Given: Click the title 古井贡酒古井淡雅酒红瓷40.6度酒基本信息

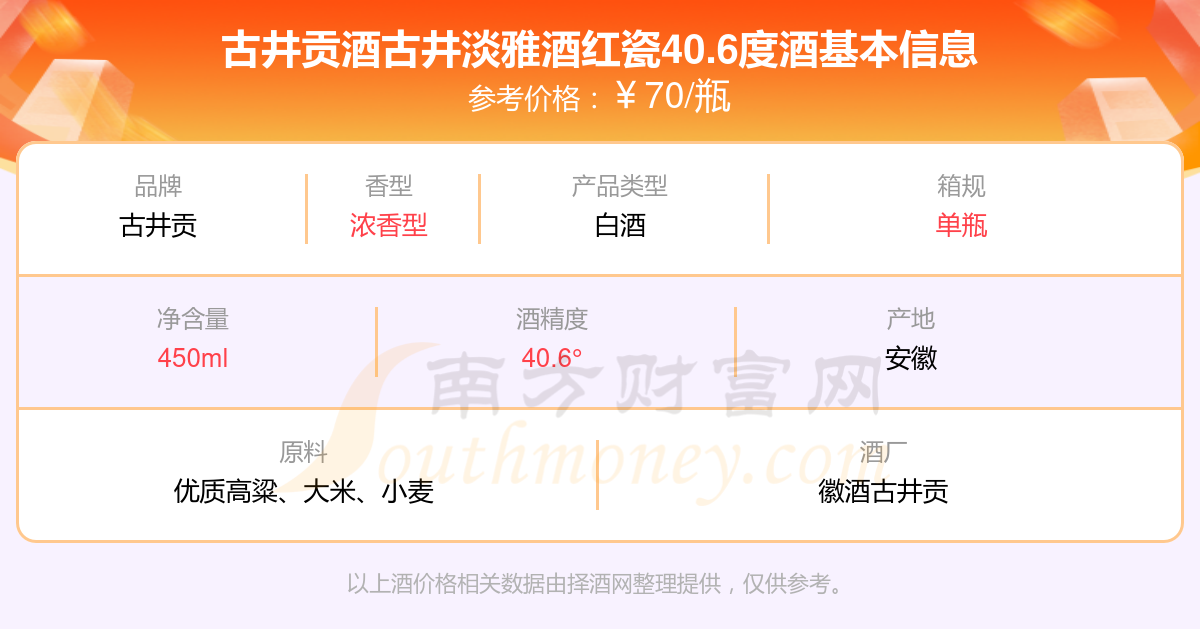Looking at the screenshot, I should click(599, 50).
